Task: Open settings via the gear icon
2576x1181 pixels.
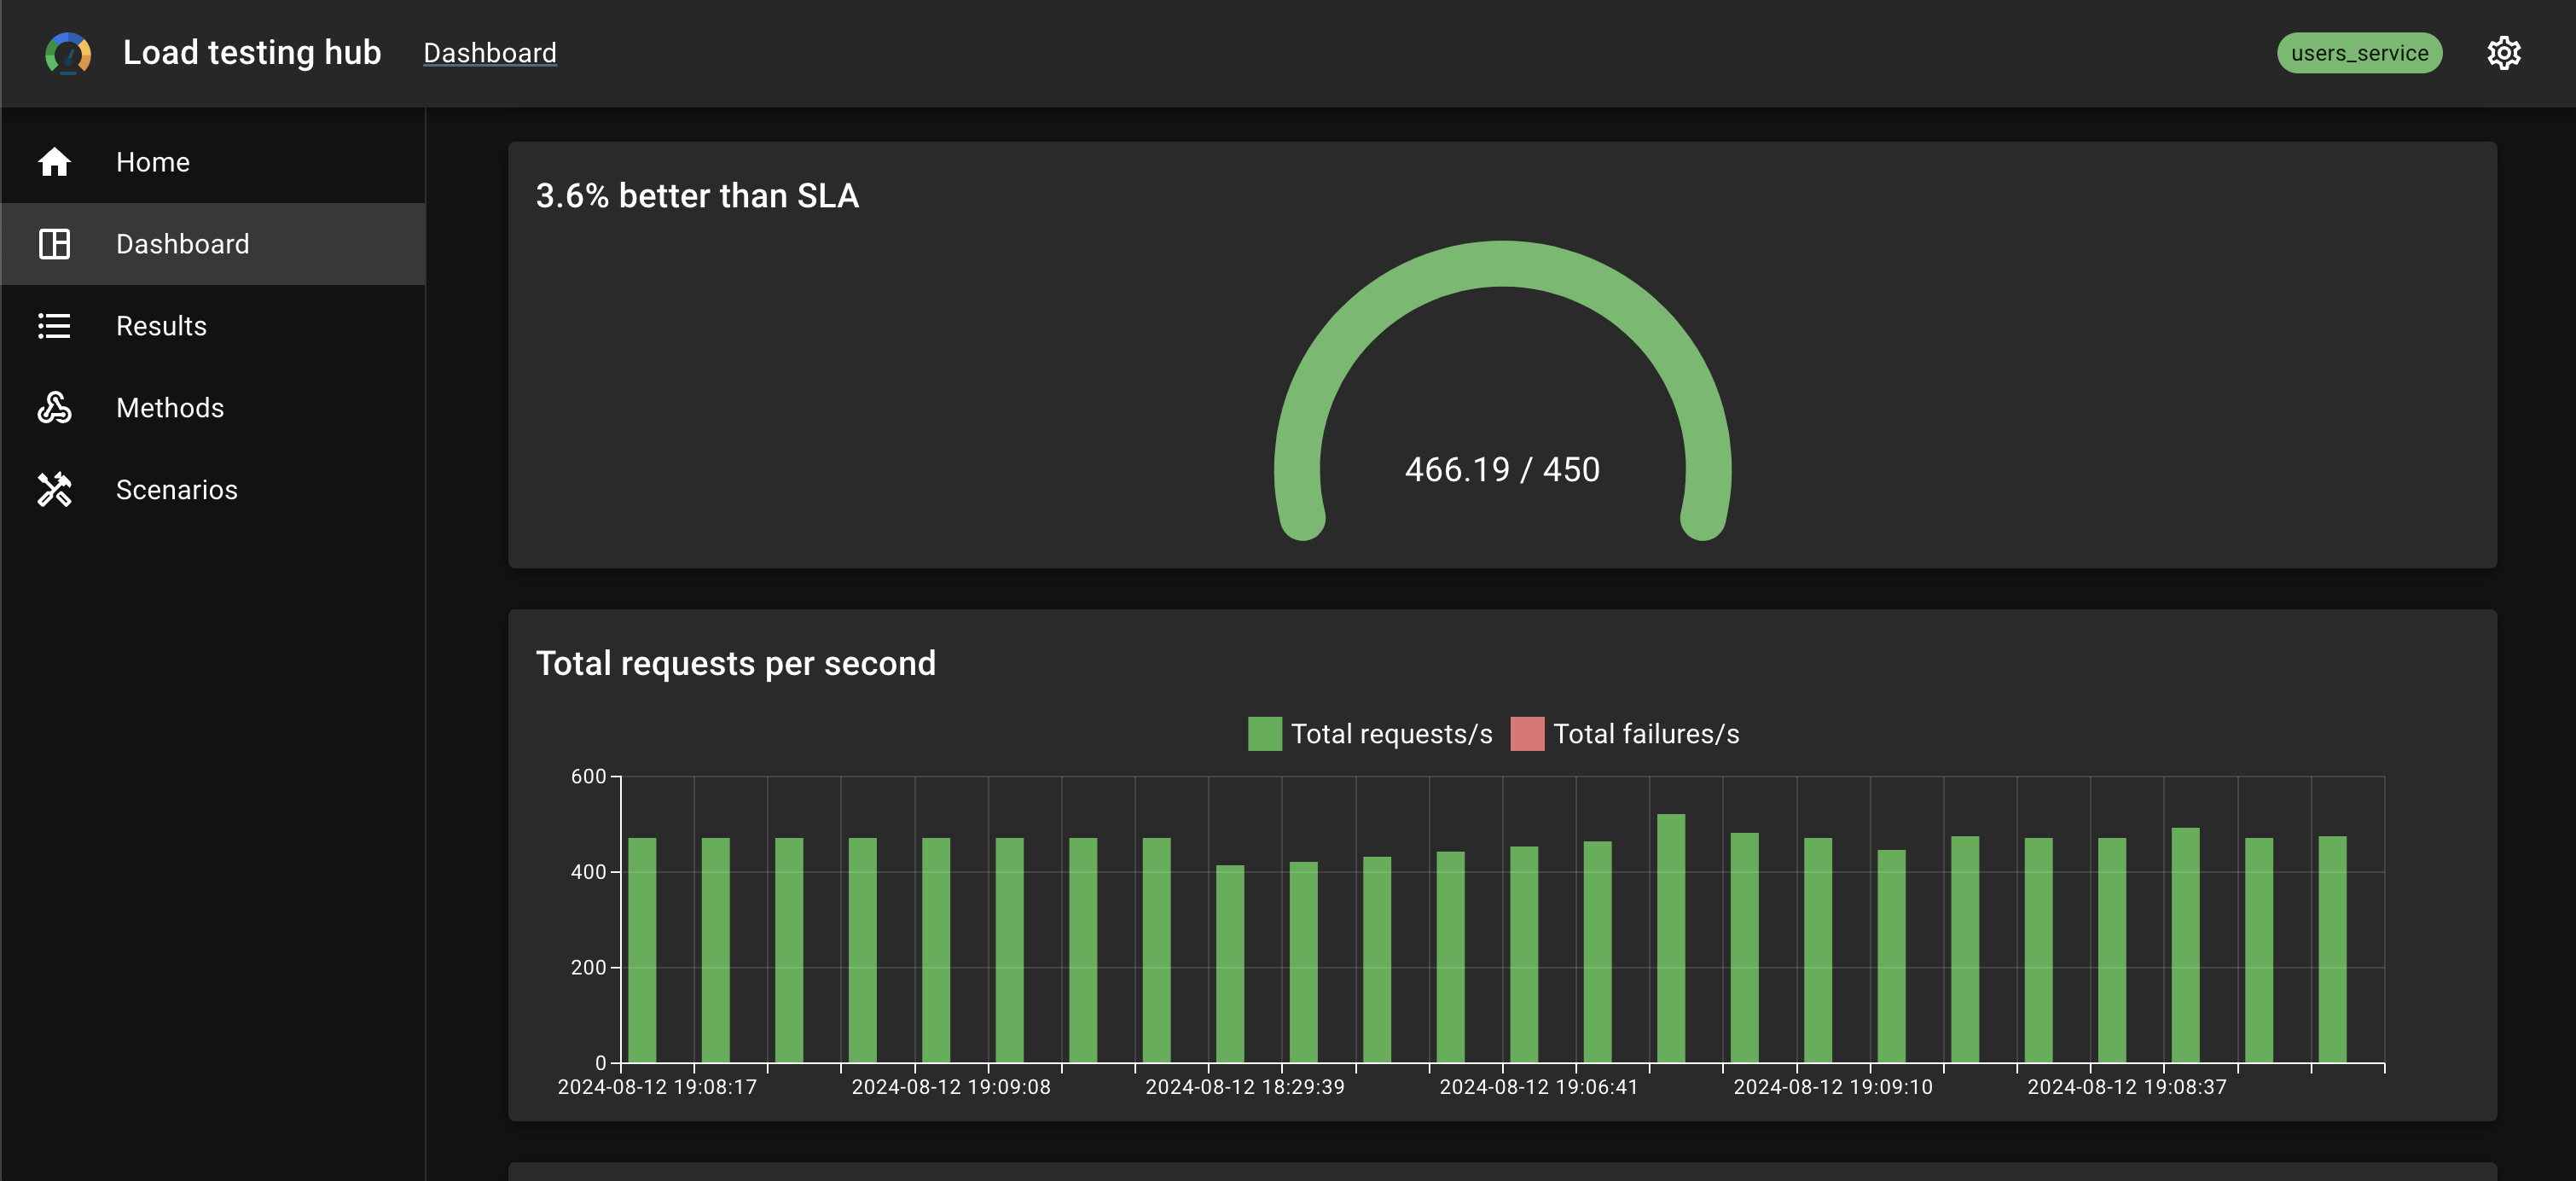Action: tap(2503, 53)
